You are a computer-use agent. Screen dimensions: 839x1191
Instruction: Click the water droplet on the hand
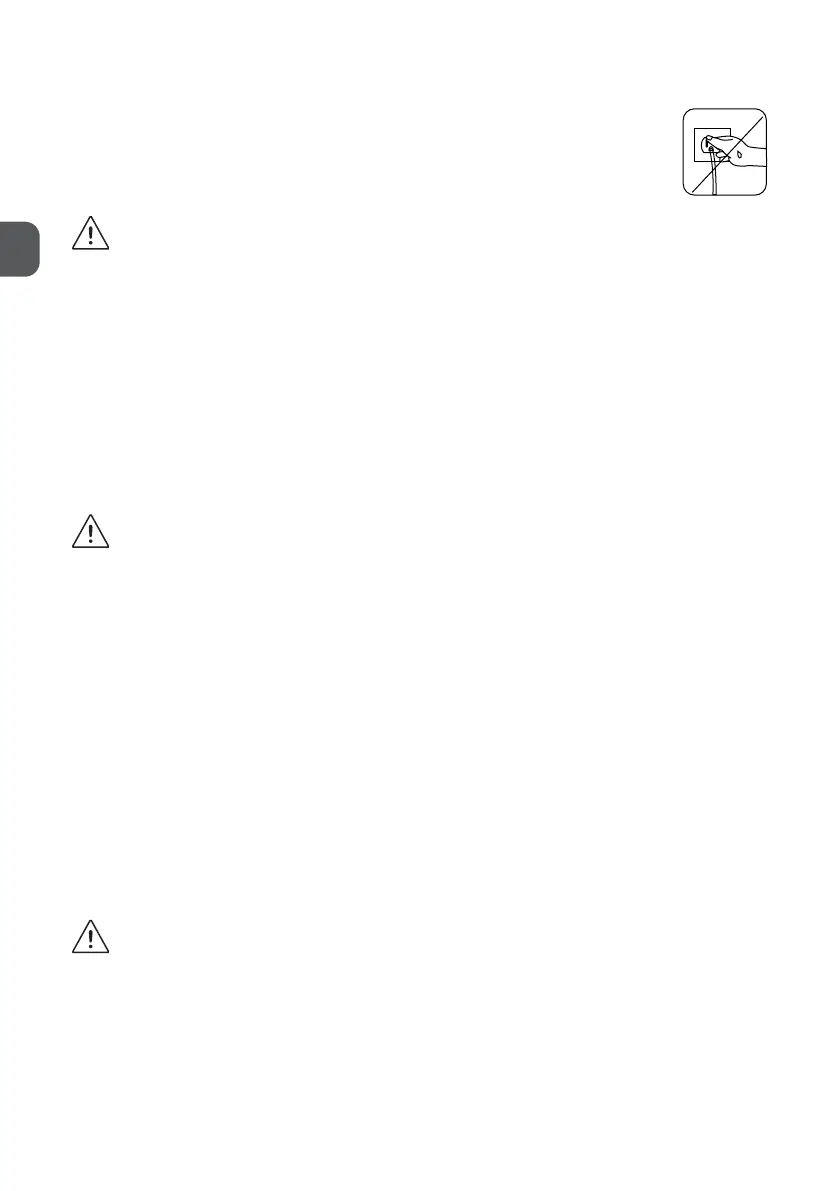(740, 154)
